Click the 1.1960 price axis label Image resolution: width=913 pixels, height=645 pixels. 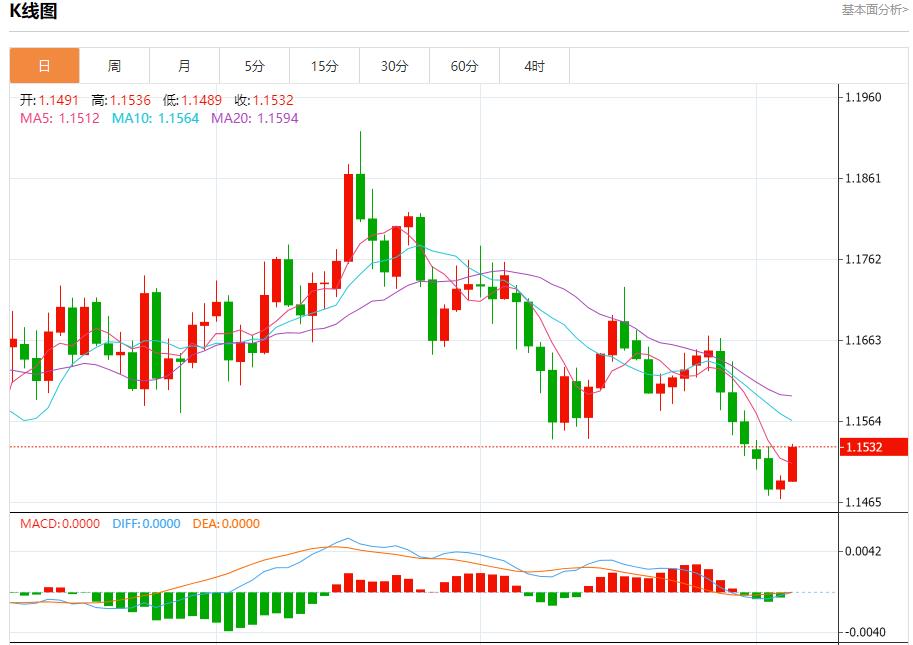(x=862, y=96)
